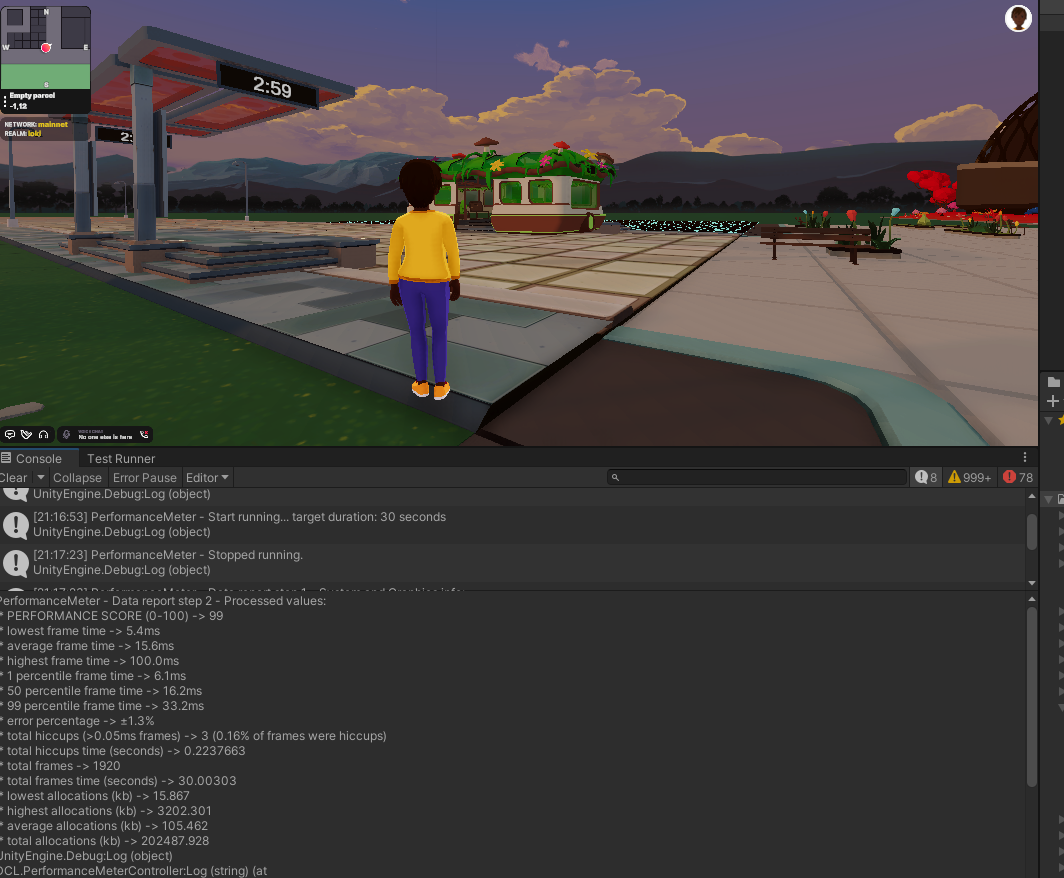Click the headphones audio icon
The image size is (1064, 878).
pyautogui.click(x=43, y=434)
